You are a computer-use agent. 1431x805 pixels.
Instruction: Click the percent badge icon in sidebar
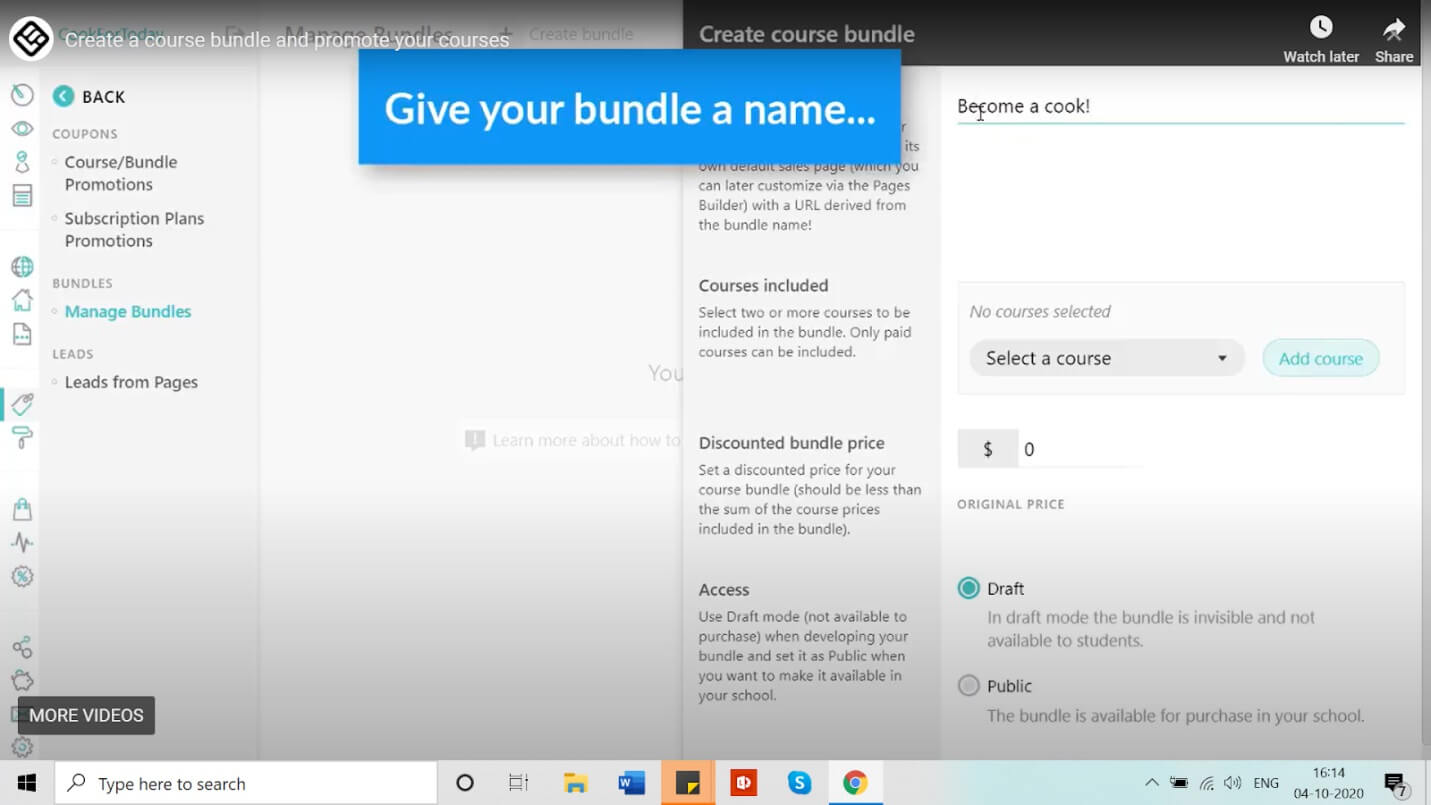click(22, 576)
